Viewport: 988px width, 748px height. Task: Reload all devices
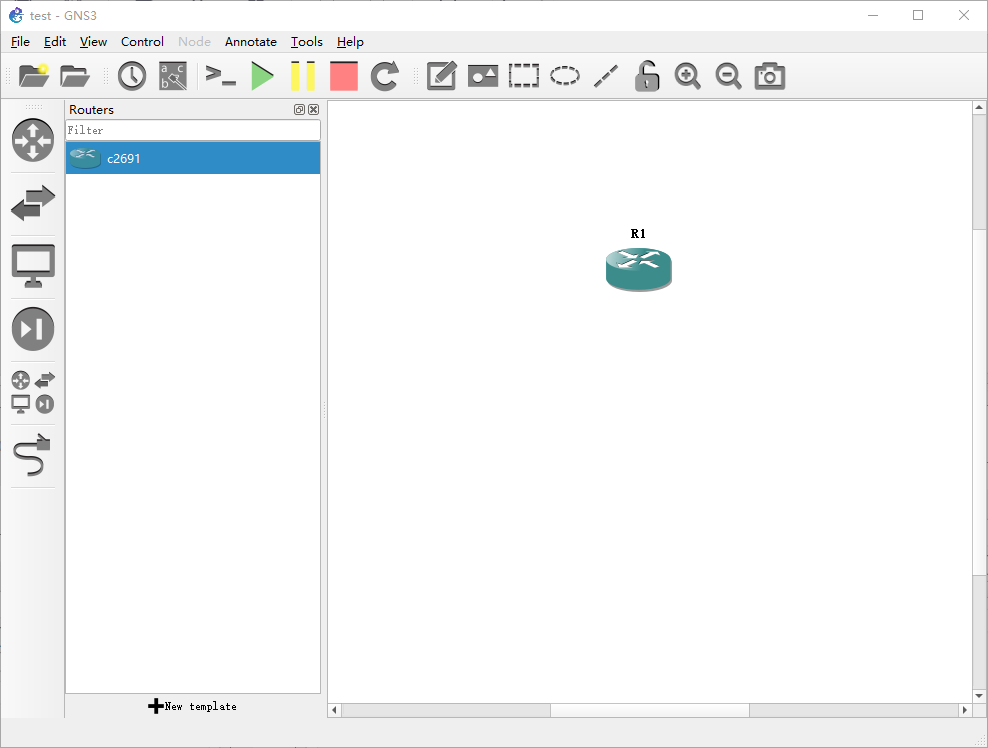(x=384, y=76)
